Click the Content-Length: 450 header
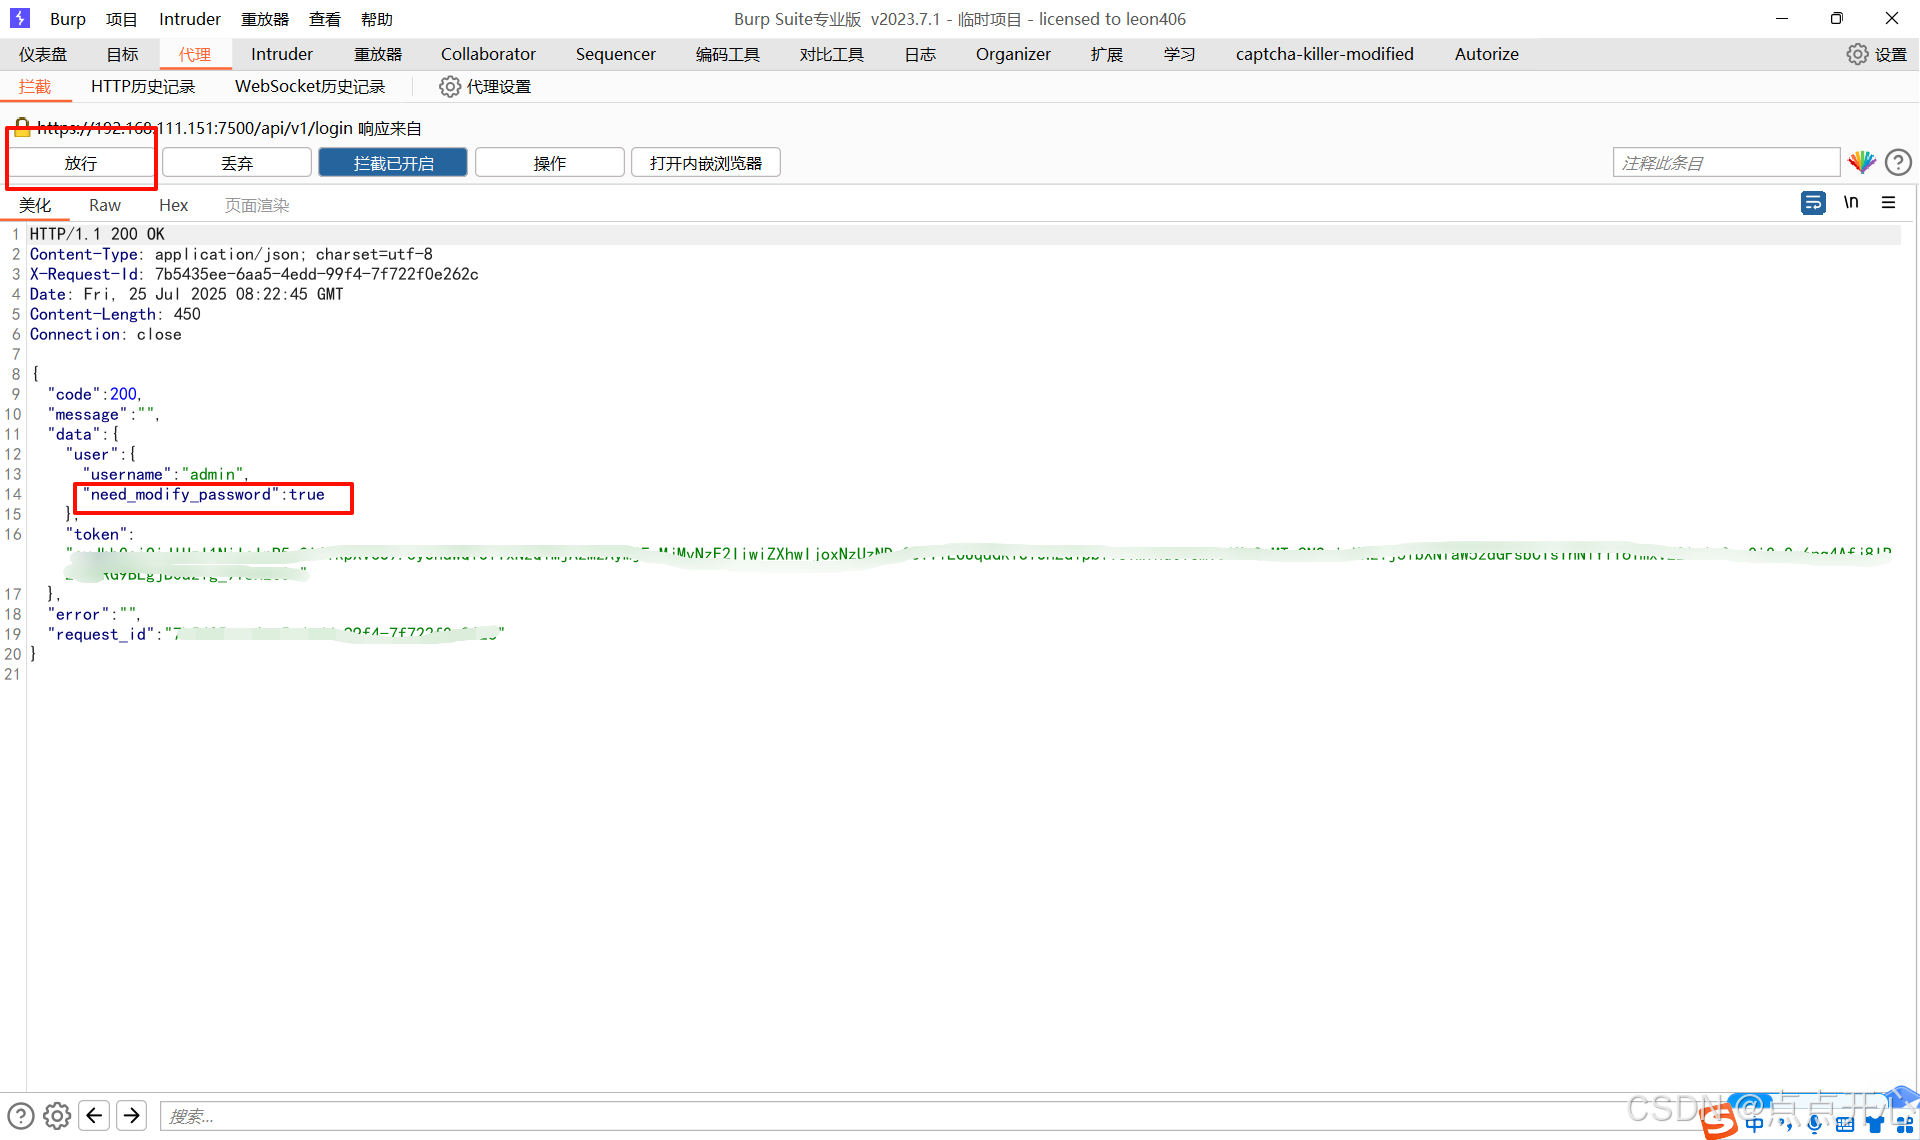This screenshot has width=1920, height=1140. (x=115, y=314)
